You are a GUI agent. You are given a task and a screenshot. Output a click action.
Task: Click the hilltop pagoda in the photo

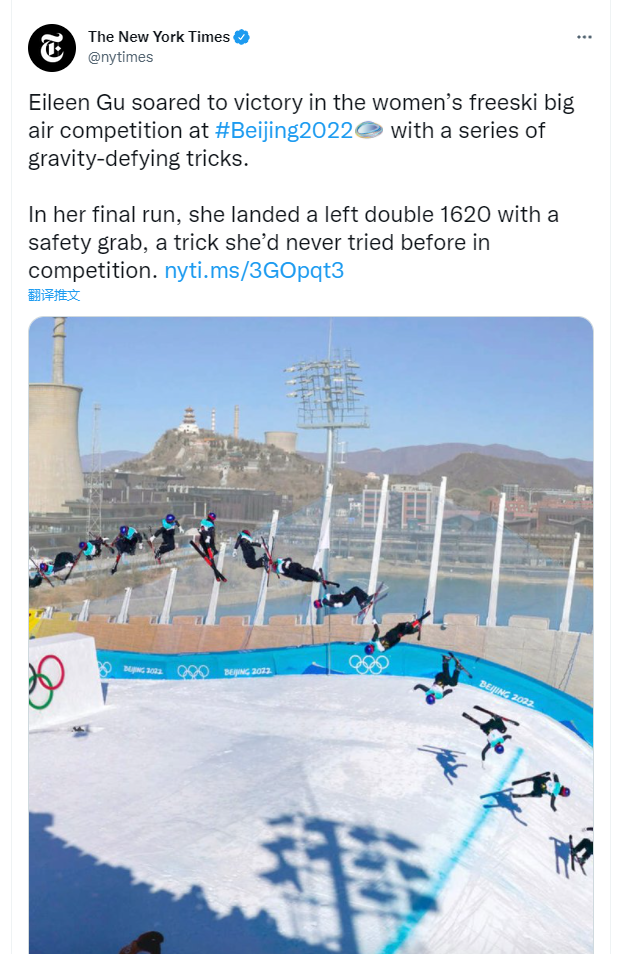188,420
